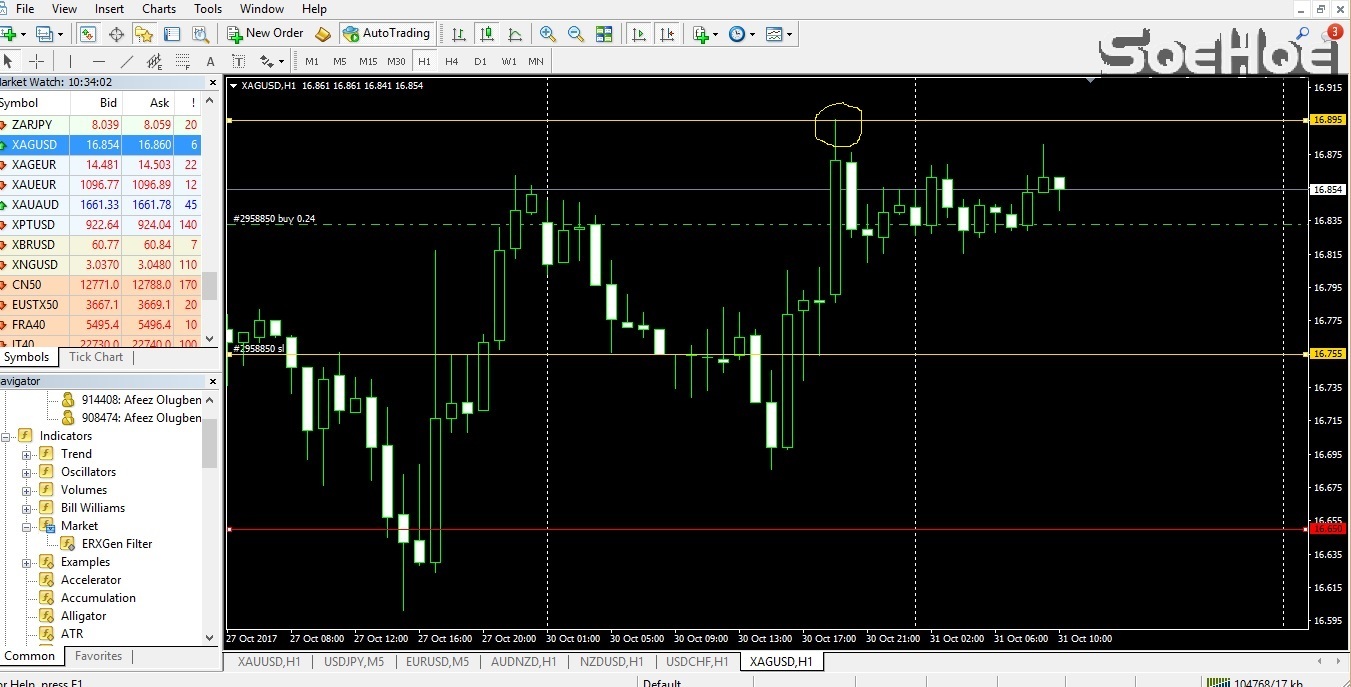Switch to the EURUSD,M5 chart tab
The width and height of the screenshot is (1351, 687).
click(437, 662)
